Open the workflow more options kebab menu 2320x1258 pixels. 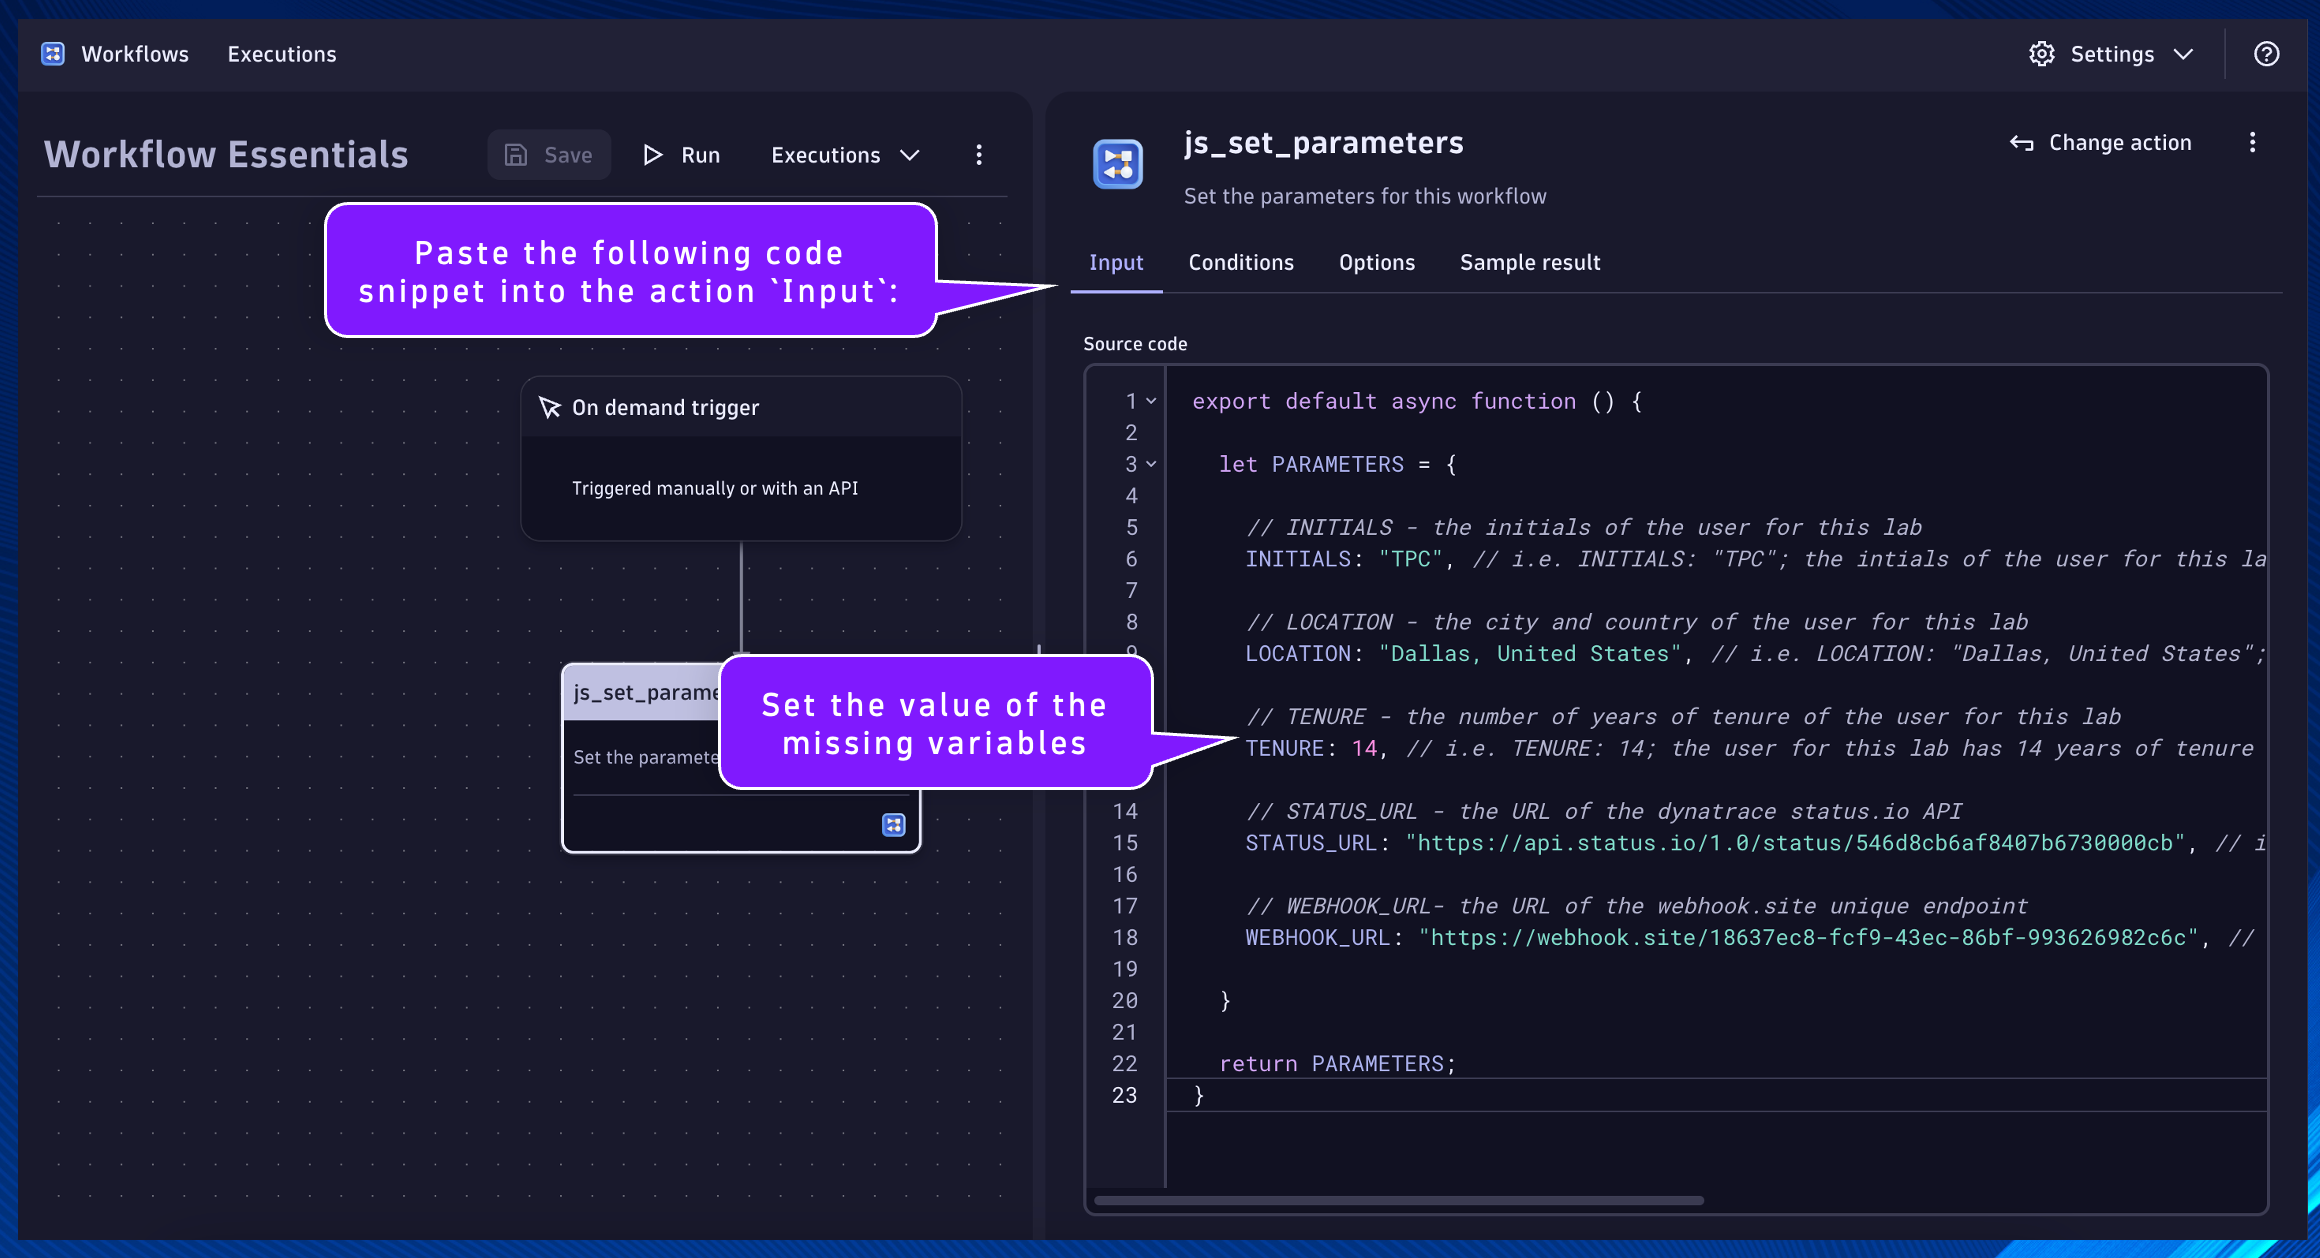pyautogui.click(x=979, y=155)
